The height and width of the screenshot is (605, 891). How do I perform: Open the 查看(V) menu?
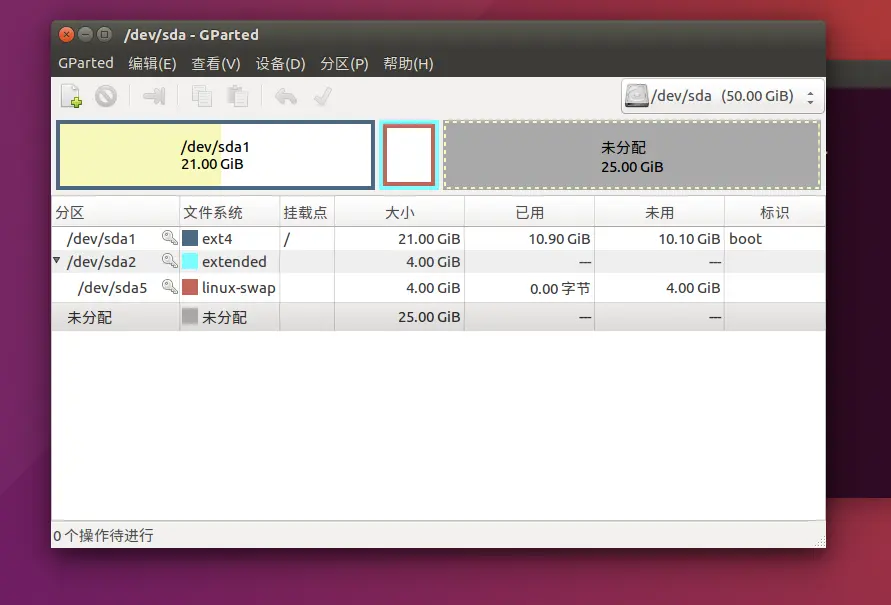click(x=216, y=63)
